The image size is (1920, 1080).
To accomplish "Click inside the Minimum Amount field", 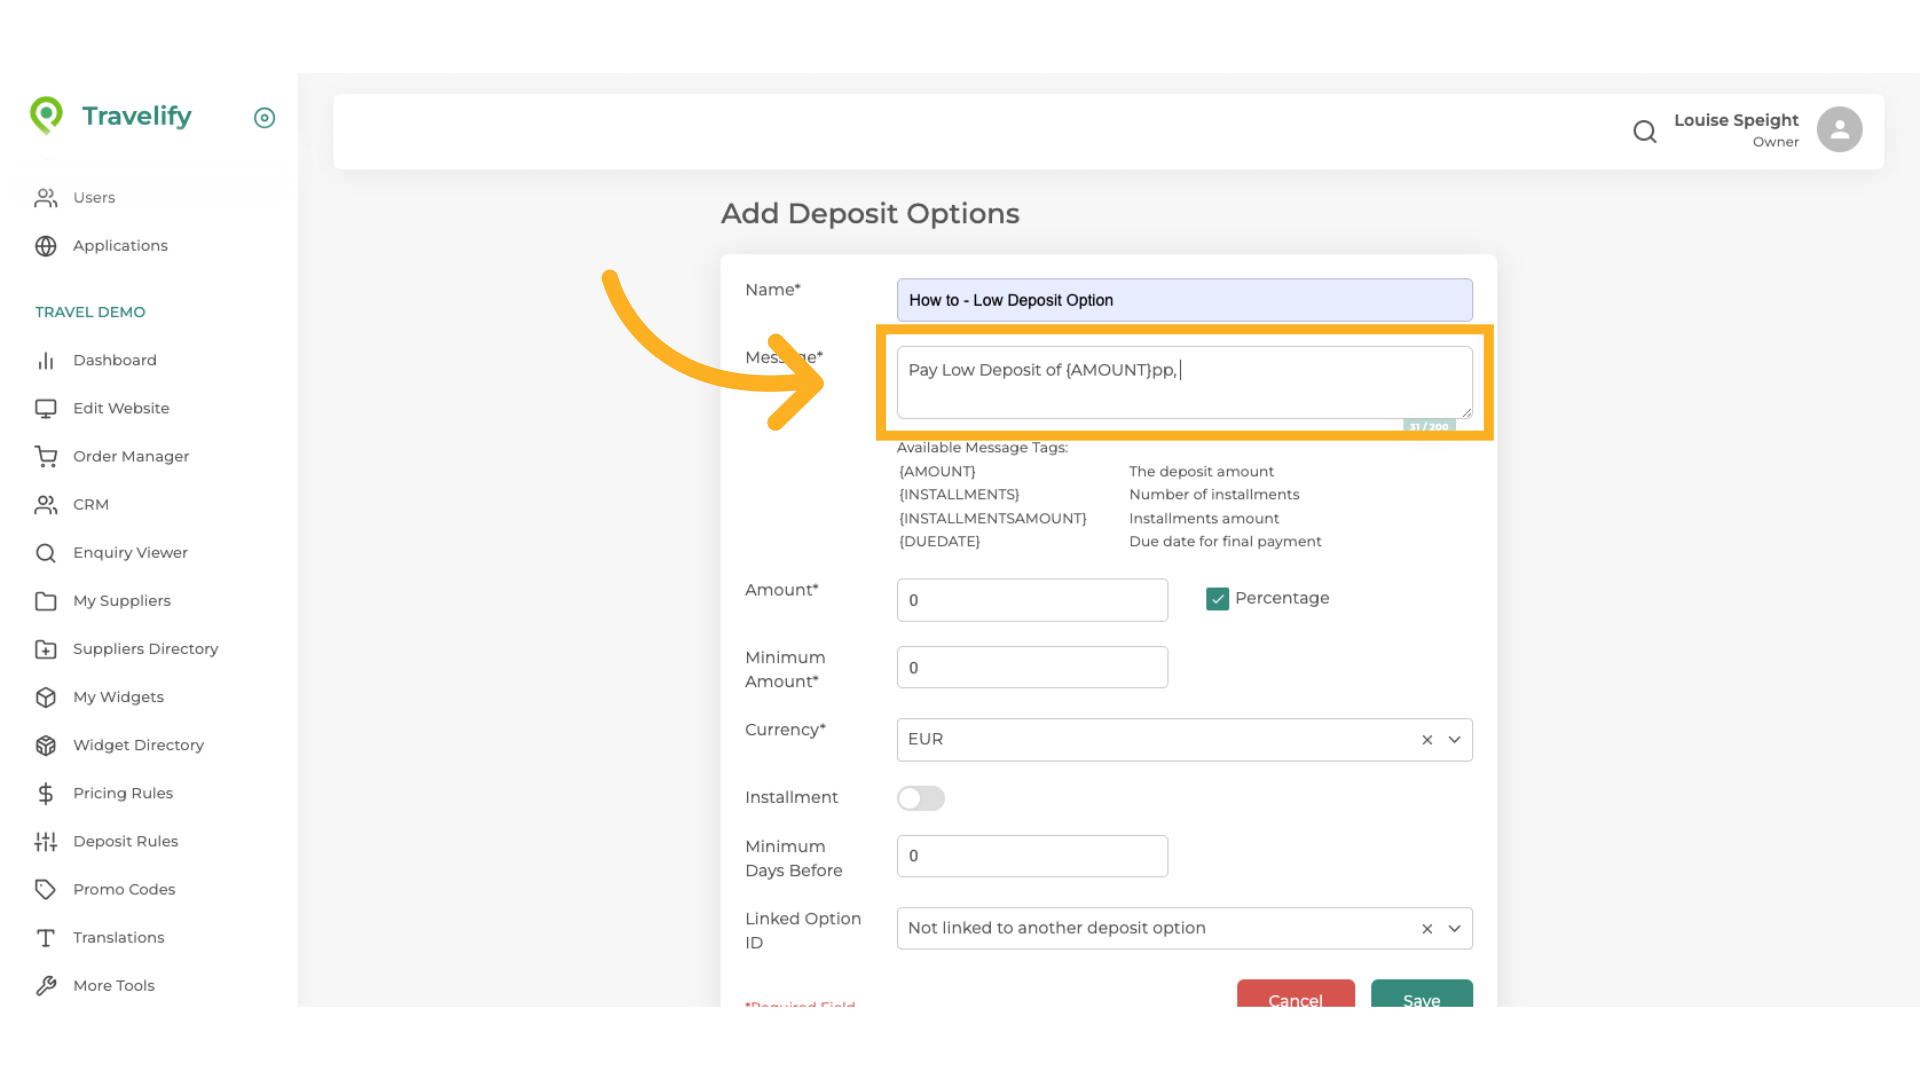I will [x=1032, y=667].
